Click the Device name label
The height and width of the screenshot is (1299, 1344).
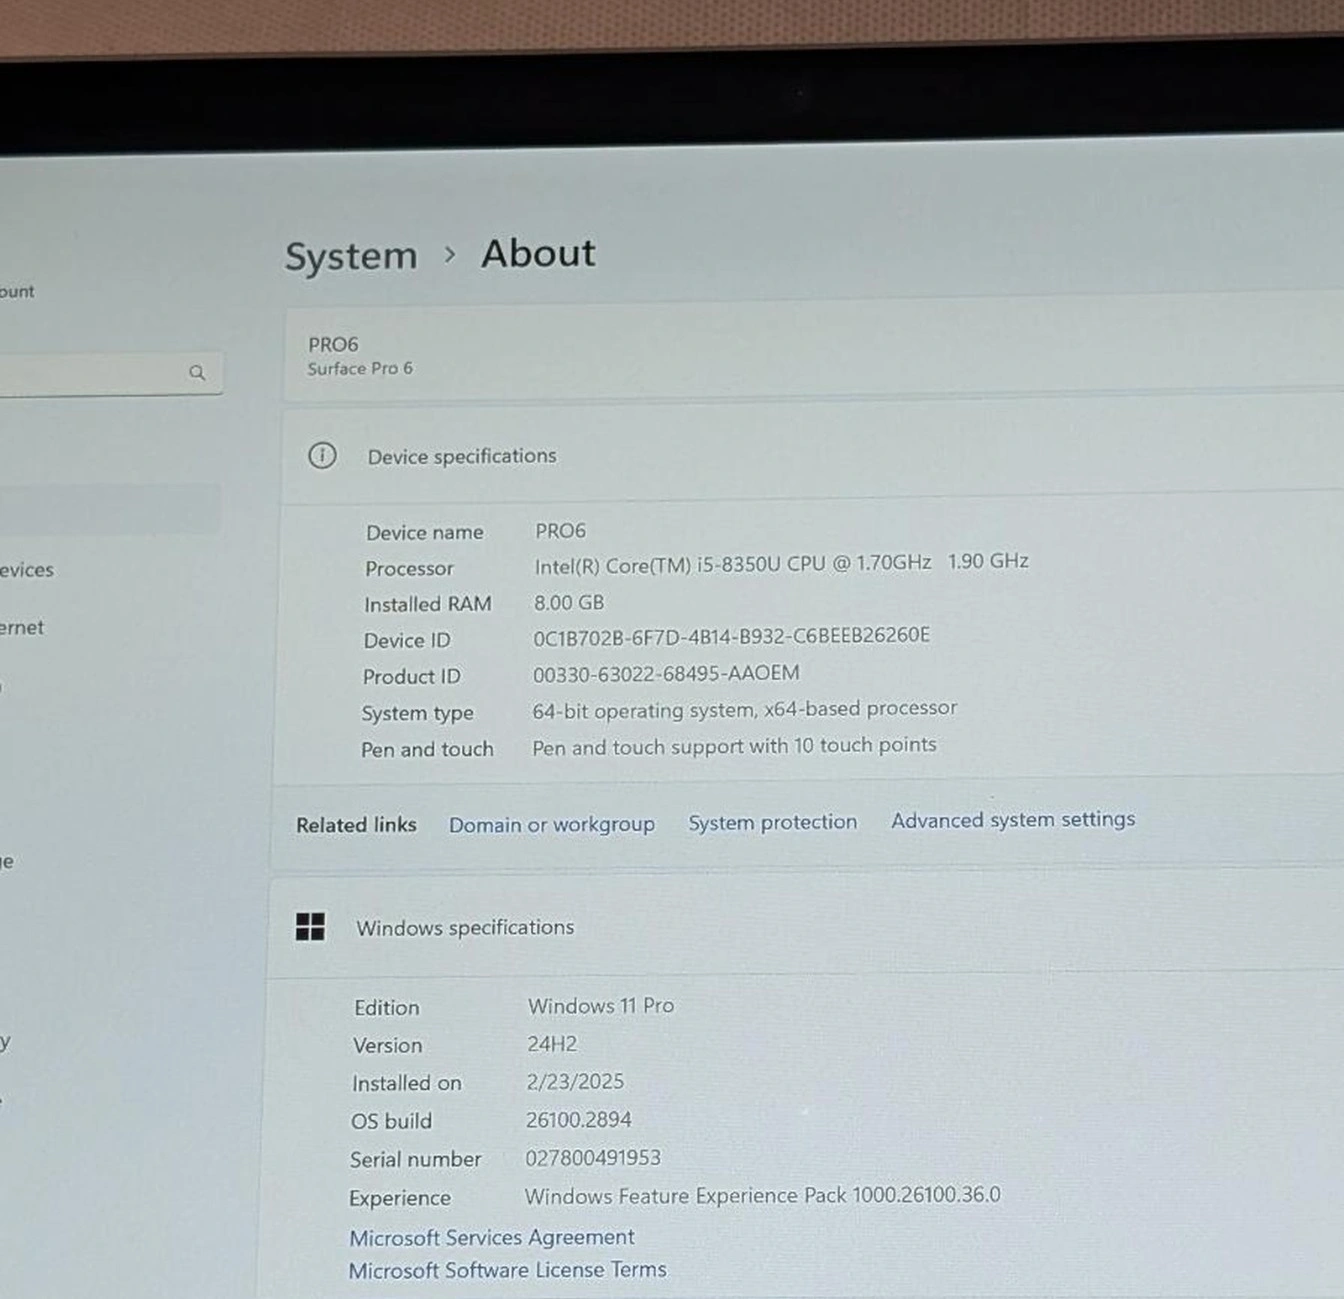point(424,532)
